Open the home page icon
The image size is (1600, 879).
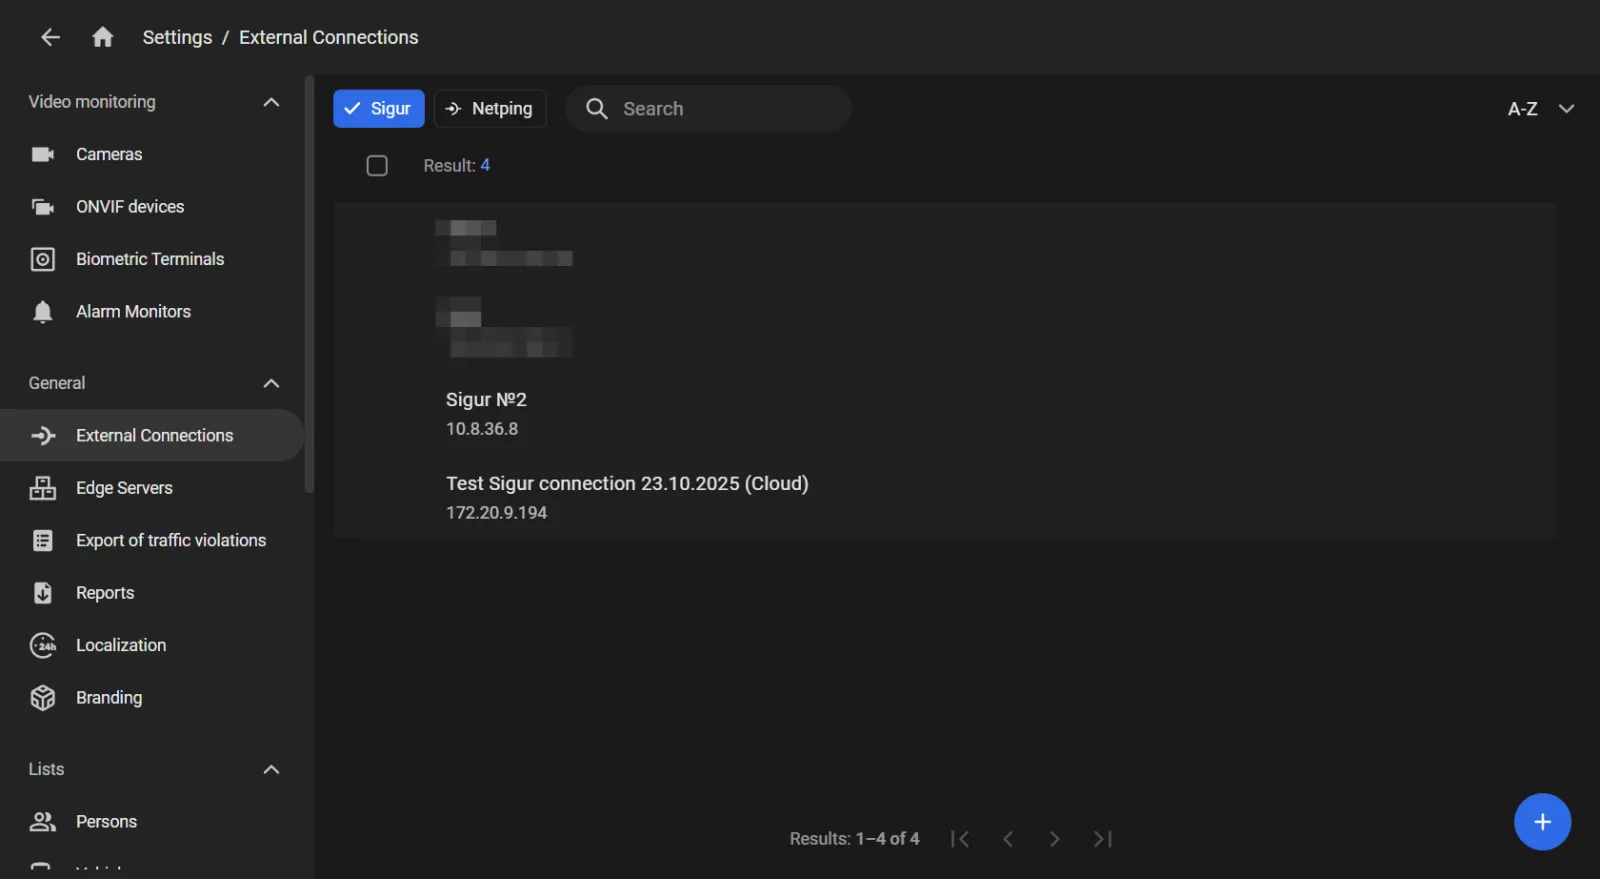[102, 37]
